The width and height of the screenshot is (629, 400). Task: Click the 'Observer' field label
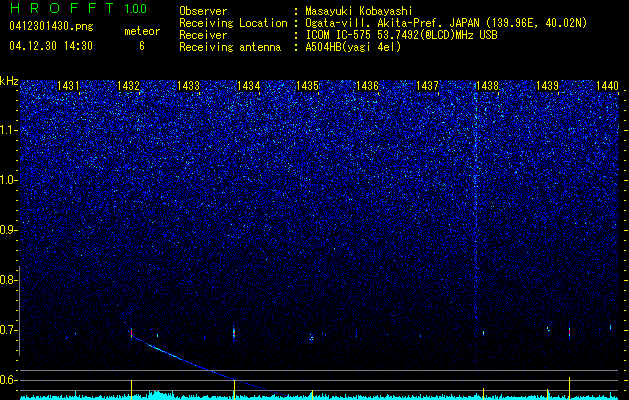[x=203, y=11]
